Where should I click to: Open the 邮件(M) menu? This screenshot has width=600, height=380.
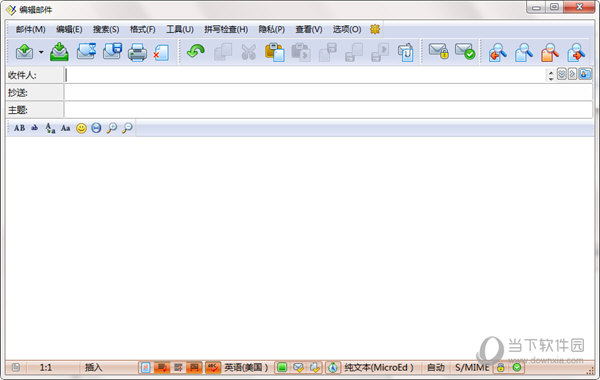click(31, 29)
